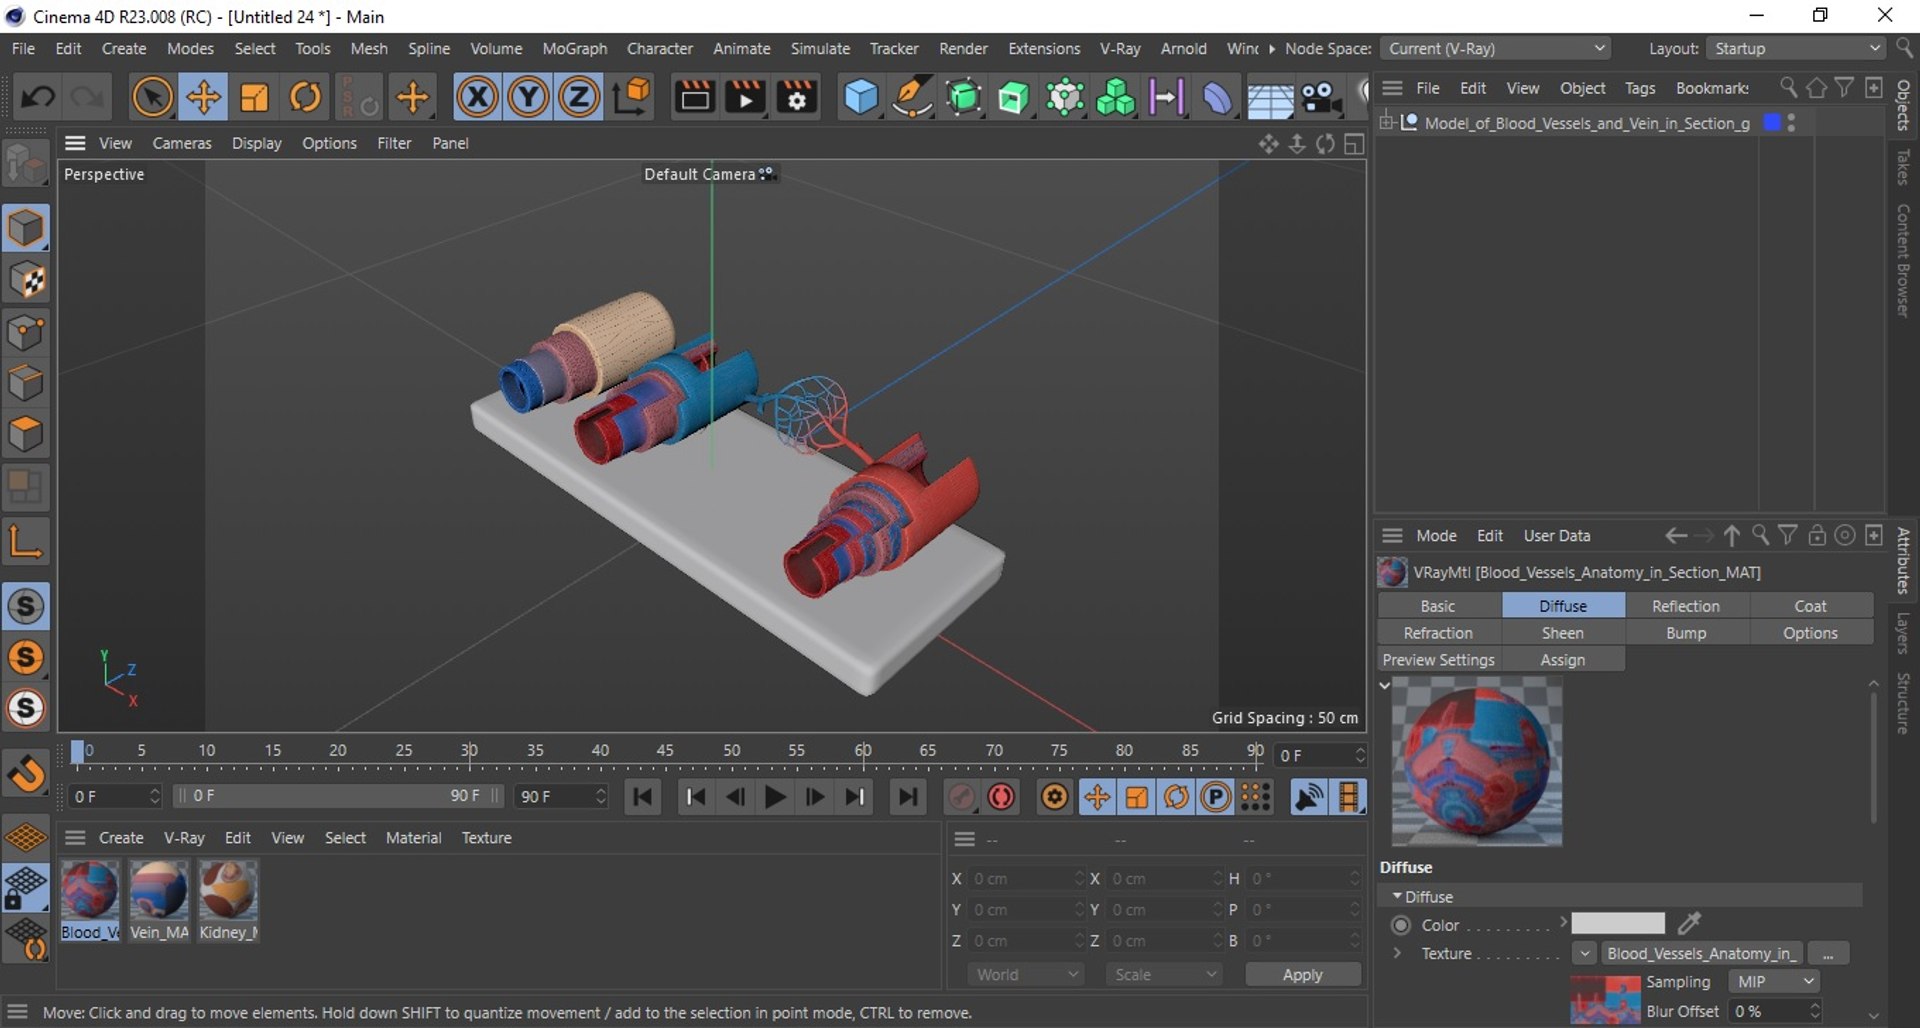The height and width of the screenshot is (1028, 1920).
Task: Click the Apply button
Action: [x=1303, y=975]
